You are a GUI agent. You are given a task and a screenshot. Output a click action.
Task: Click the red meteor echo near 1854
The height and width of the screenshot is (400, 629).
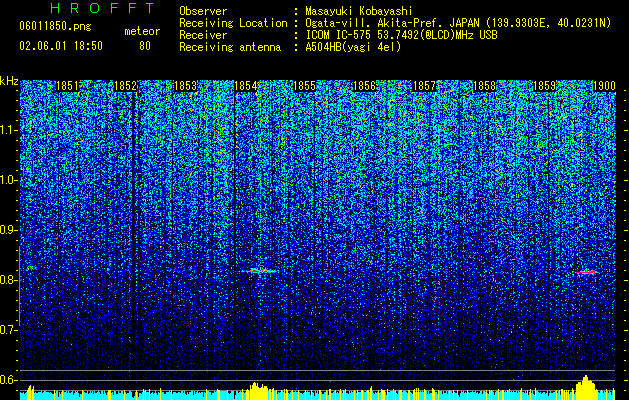pyautogui.click(x=259, y=271)
